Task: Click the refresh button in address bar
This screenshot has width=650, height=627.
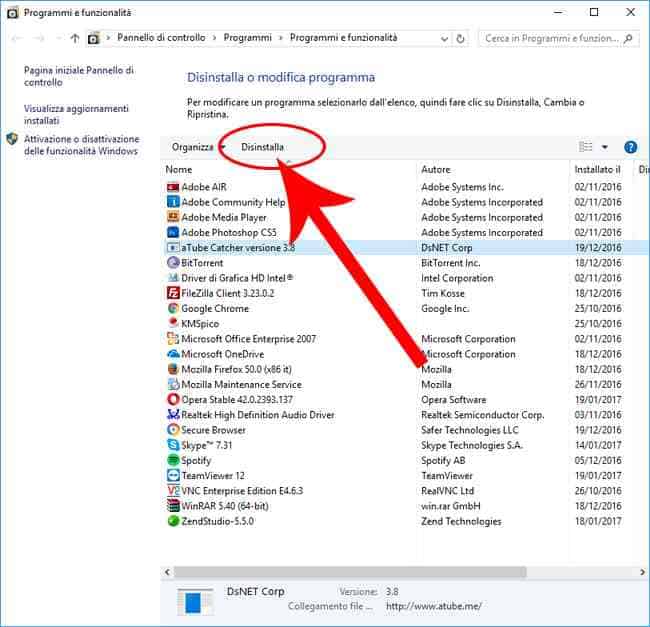Action: click(460, 39)
